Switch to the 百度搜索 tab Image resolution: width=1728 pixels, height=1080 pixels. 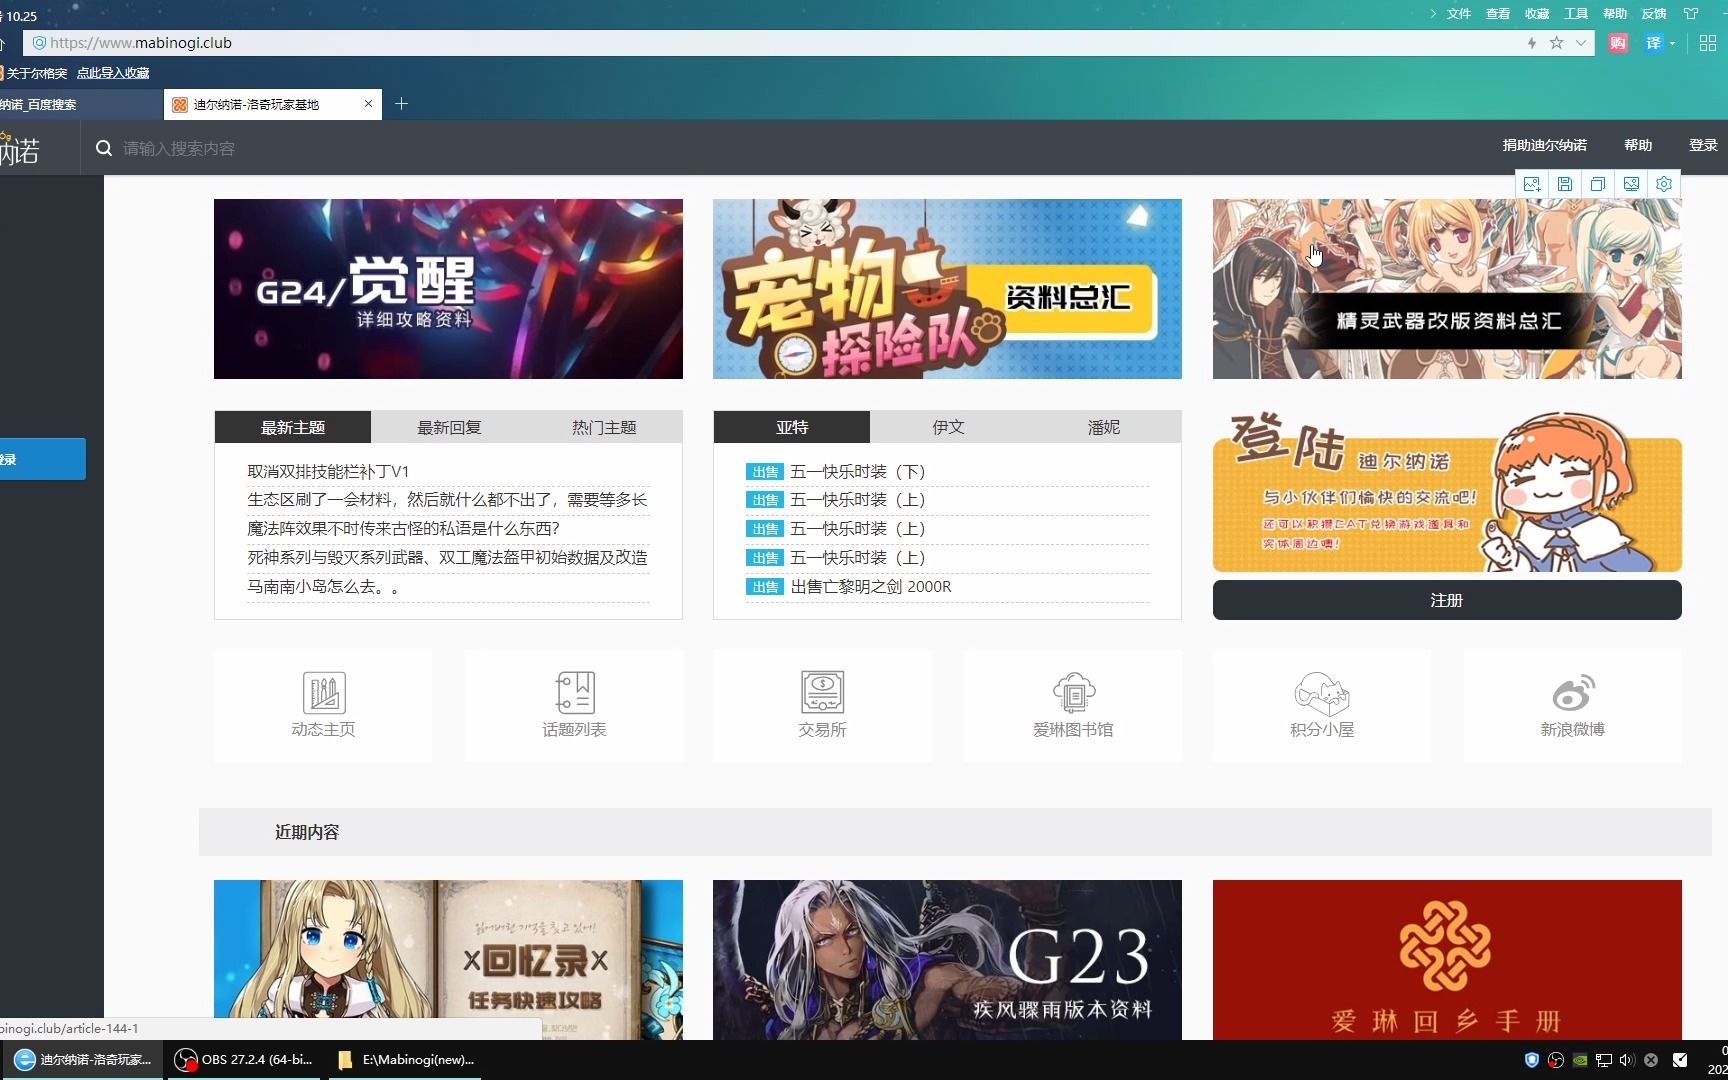(x=80, y=104)
